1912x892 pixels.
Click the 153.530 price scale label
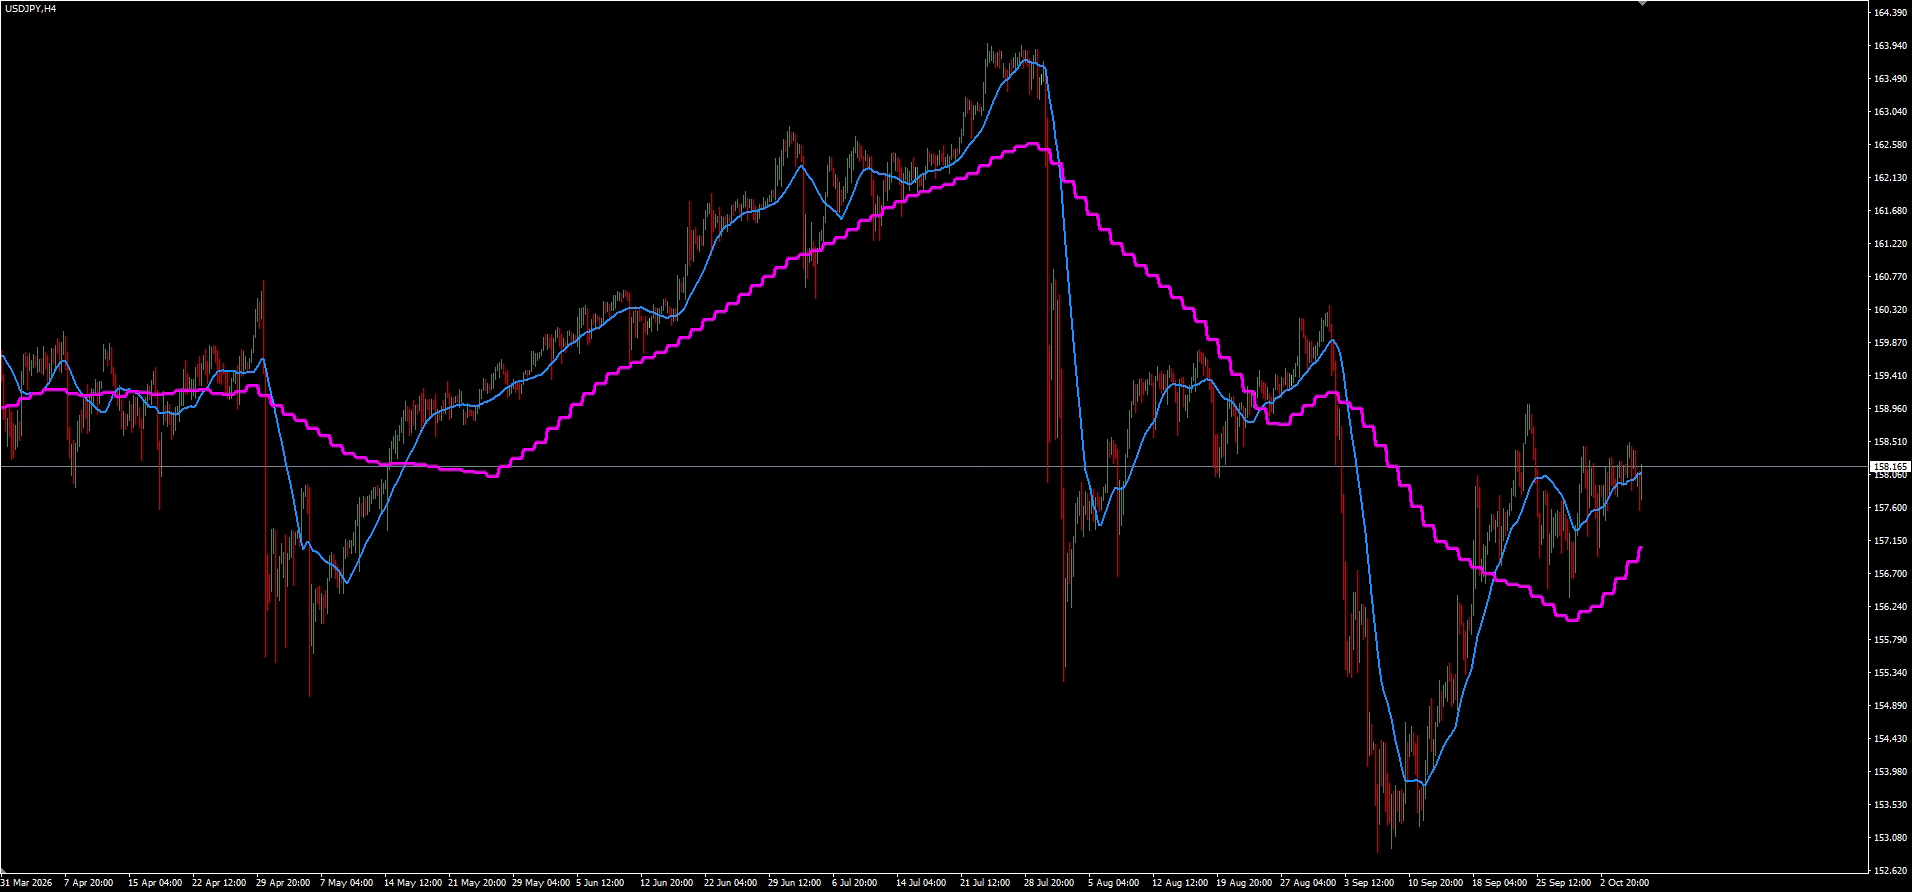click(1889, 804)
